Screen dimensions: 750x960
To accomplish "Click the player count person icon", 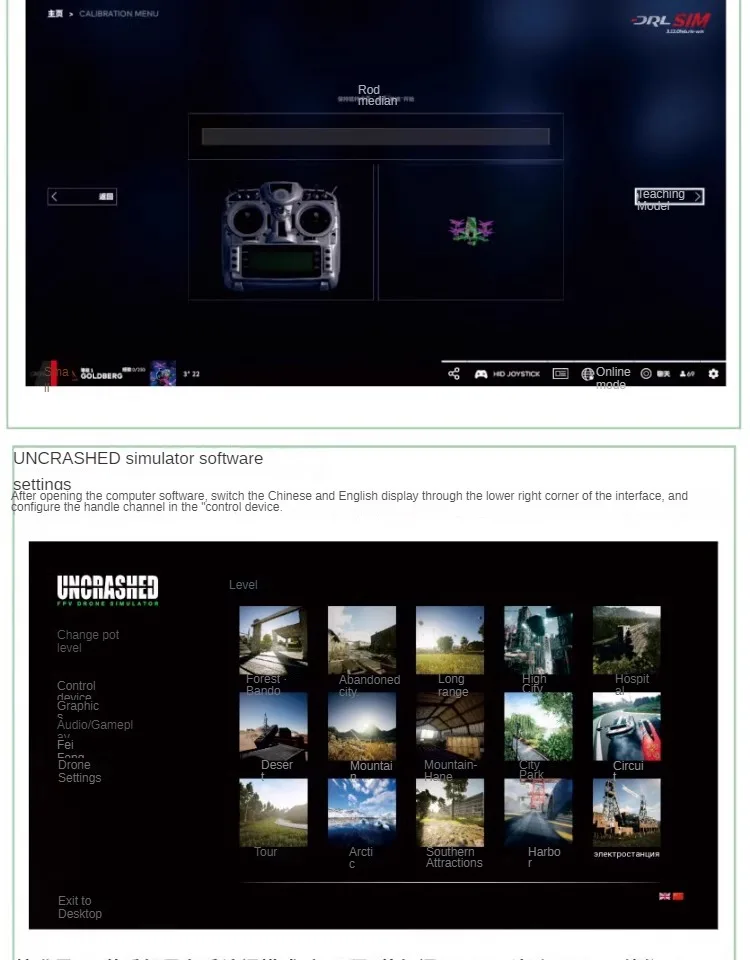I will coord(683,373).
